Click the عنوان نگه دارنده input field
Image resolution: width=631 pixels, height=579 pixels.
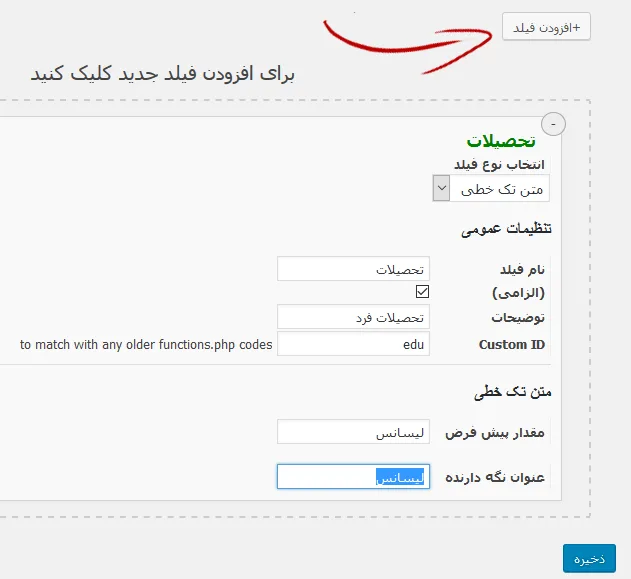pos(353,477)
